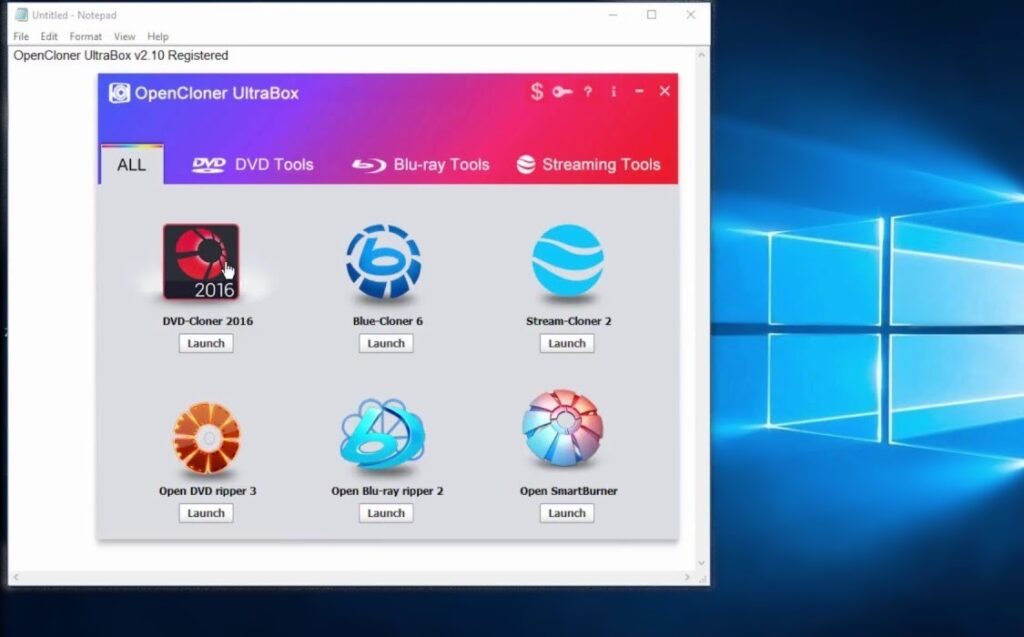Click the Stream-Cloner 2 globe icon

(x=568, y=261)
